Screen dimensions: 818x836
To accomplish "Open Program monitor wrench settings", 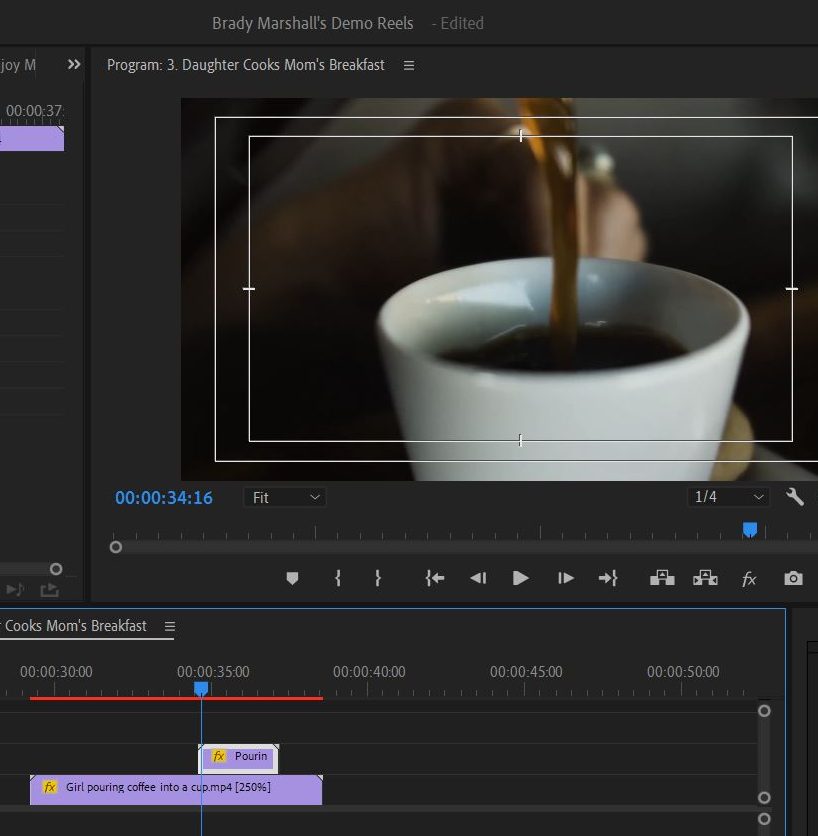I will click(795, 497).
